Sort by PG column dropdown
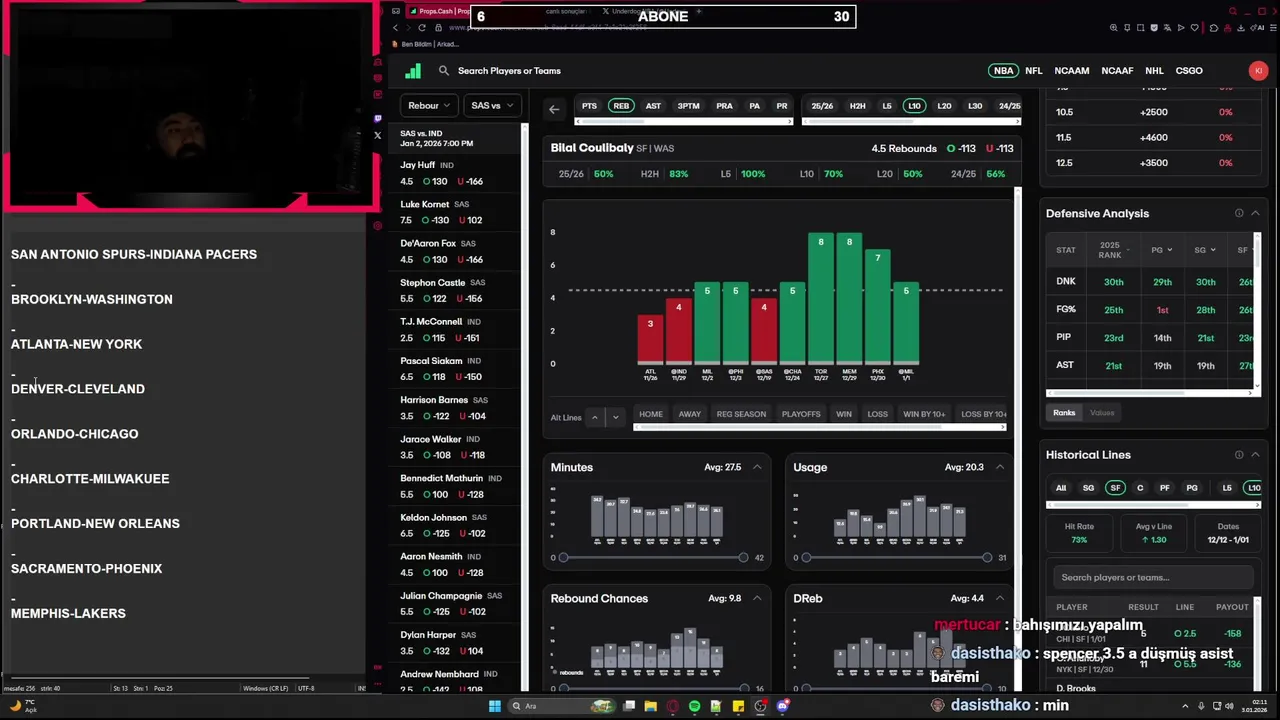Viewport: 1280px width, 720px height. 1162,250
